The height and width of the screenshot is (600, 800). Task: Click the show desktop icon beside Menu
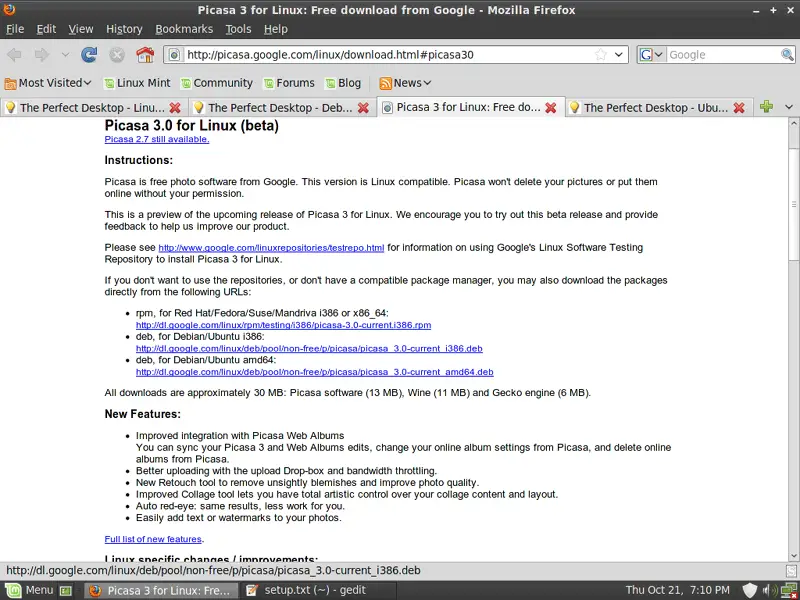click(x=66, y=591)
